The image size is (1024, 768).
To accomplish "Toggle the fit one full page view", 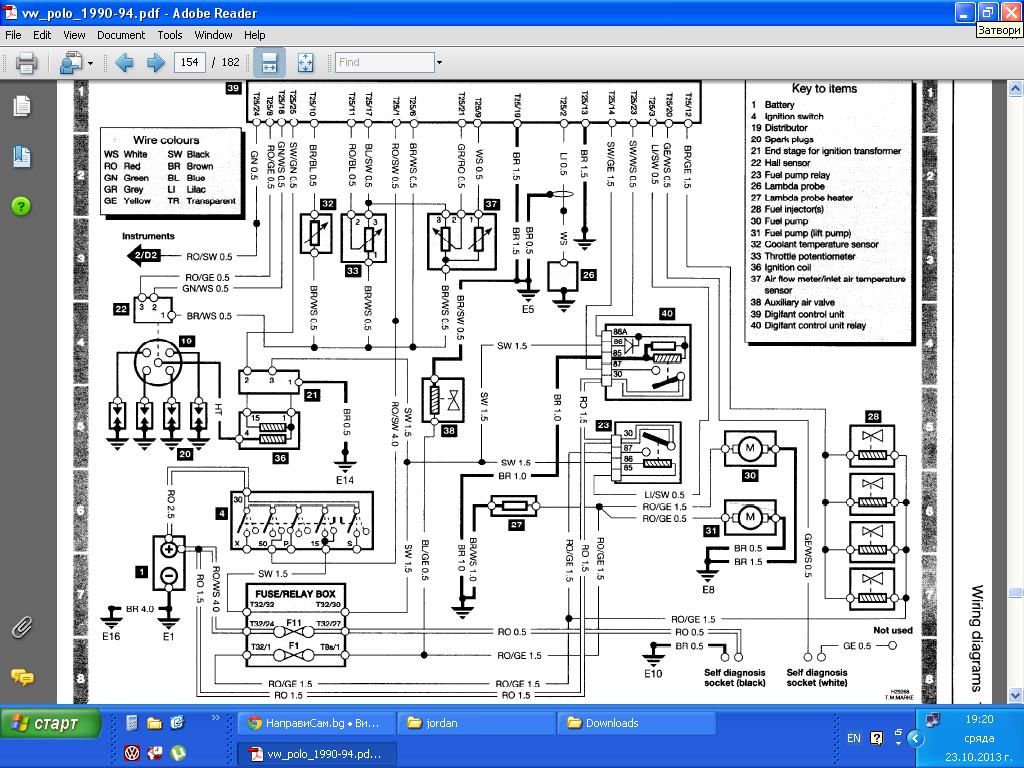I will point(305,63).
